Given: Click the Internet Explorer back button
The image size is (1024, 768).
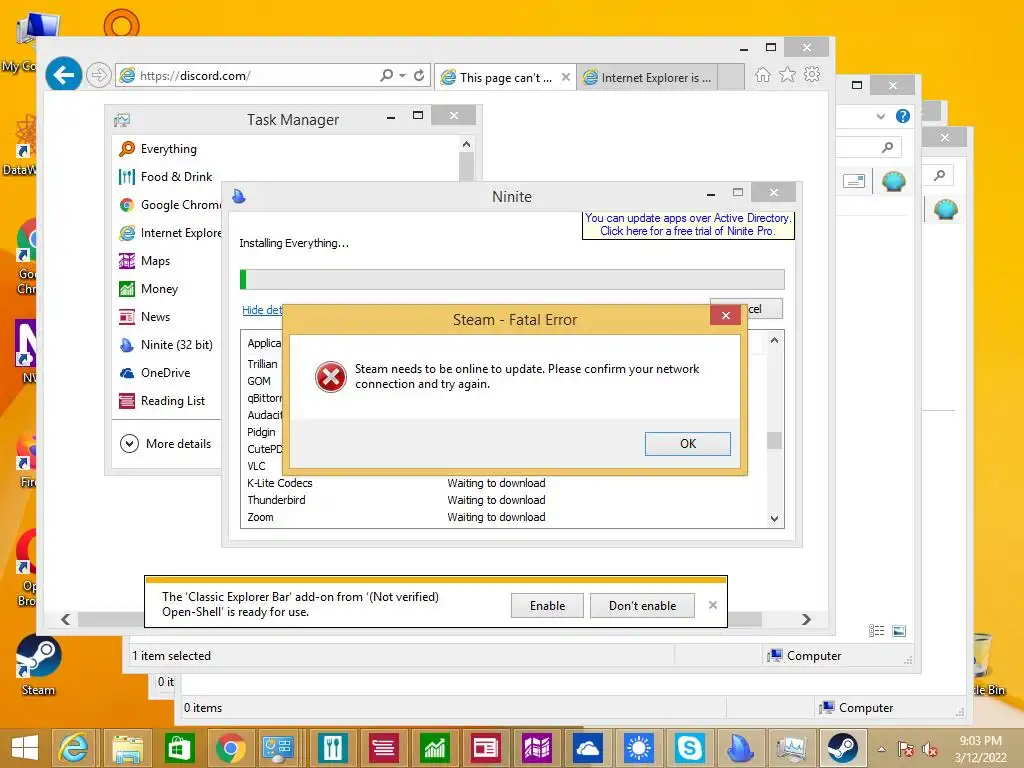Looking at the screenshot, I should click(63, 75).
